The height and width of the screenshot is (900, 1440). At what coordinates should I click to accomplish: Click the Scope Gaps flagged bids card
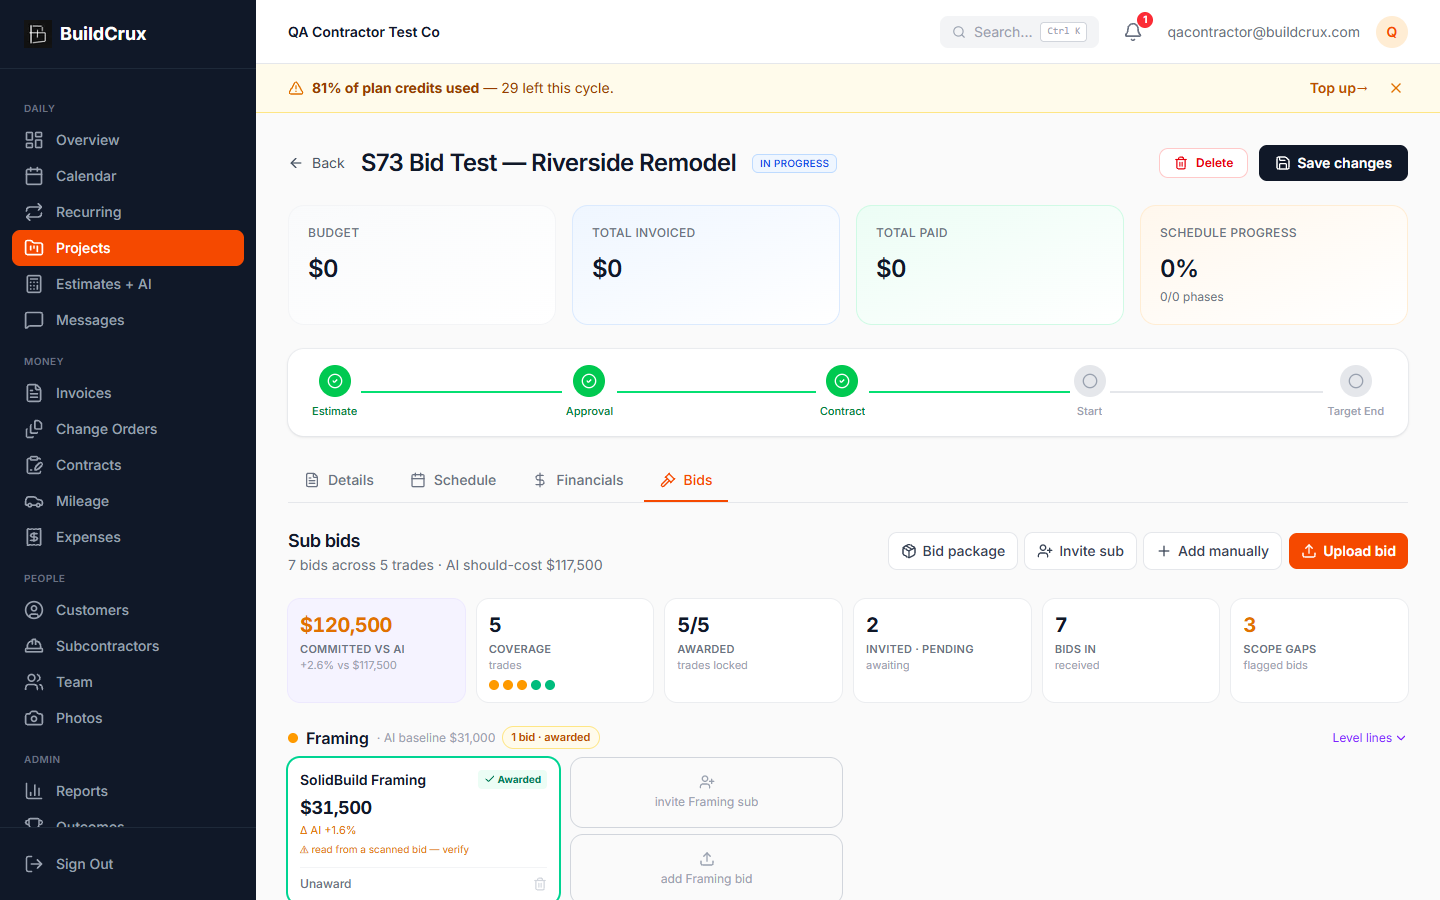point(1319,650)
